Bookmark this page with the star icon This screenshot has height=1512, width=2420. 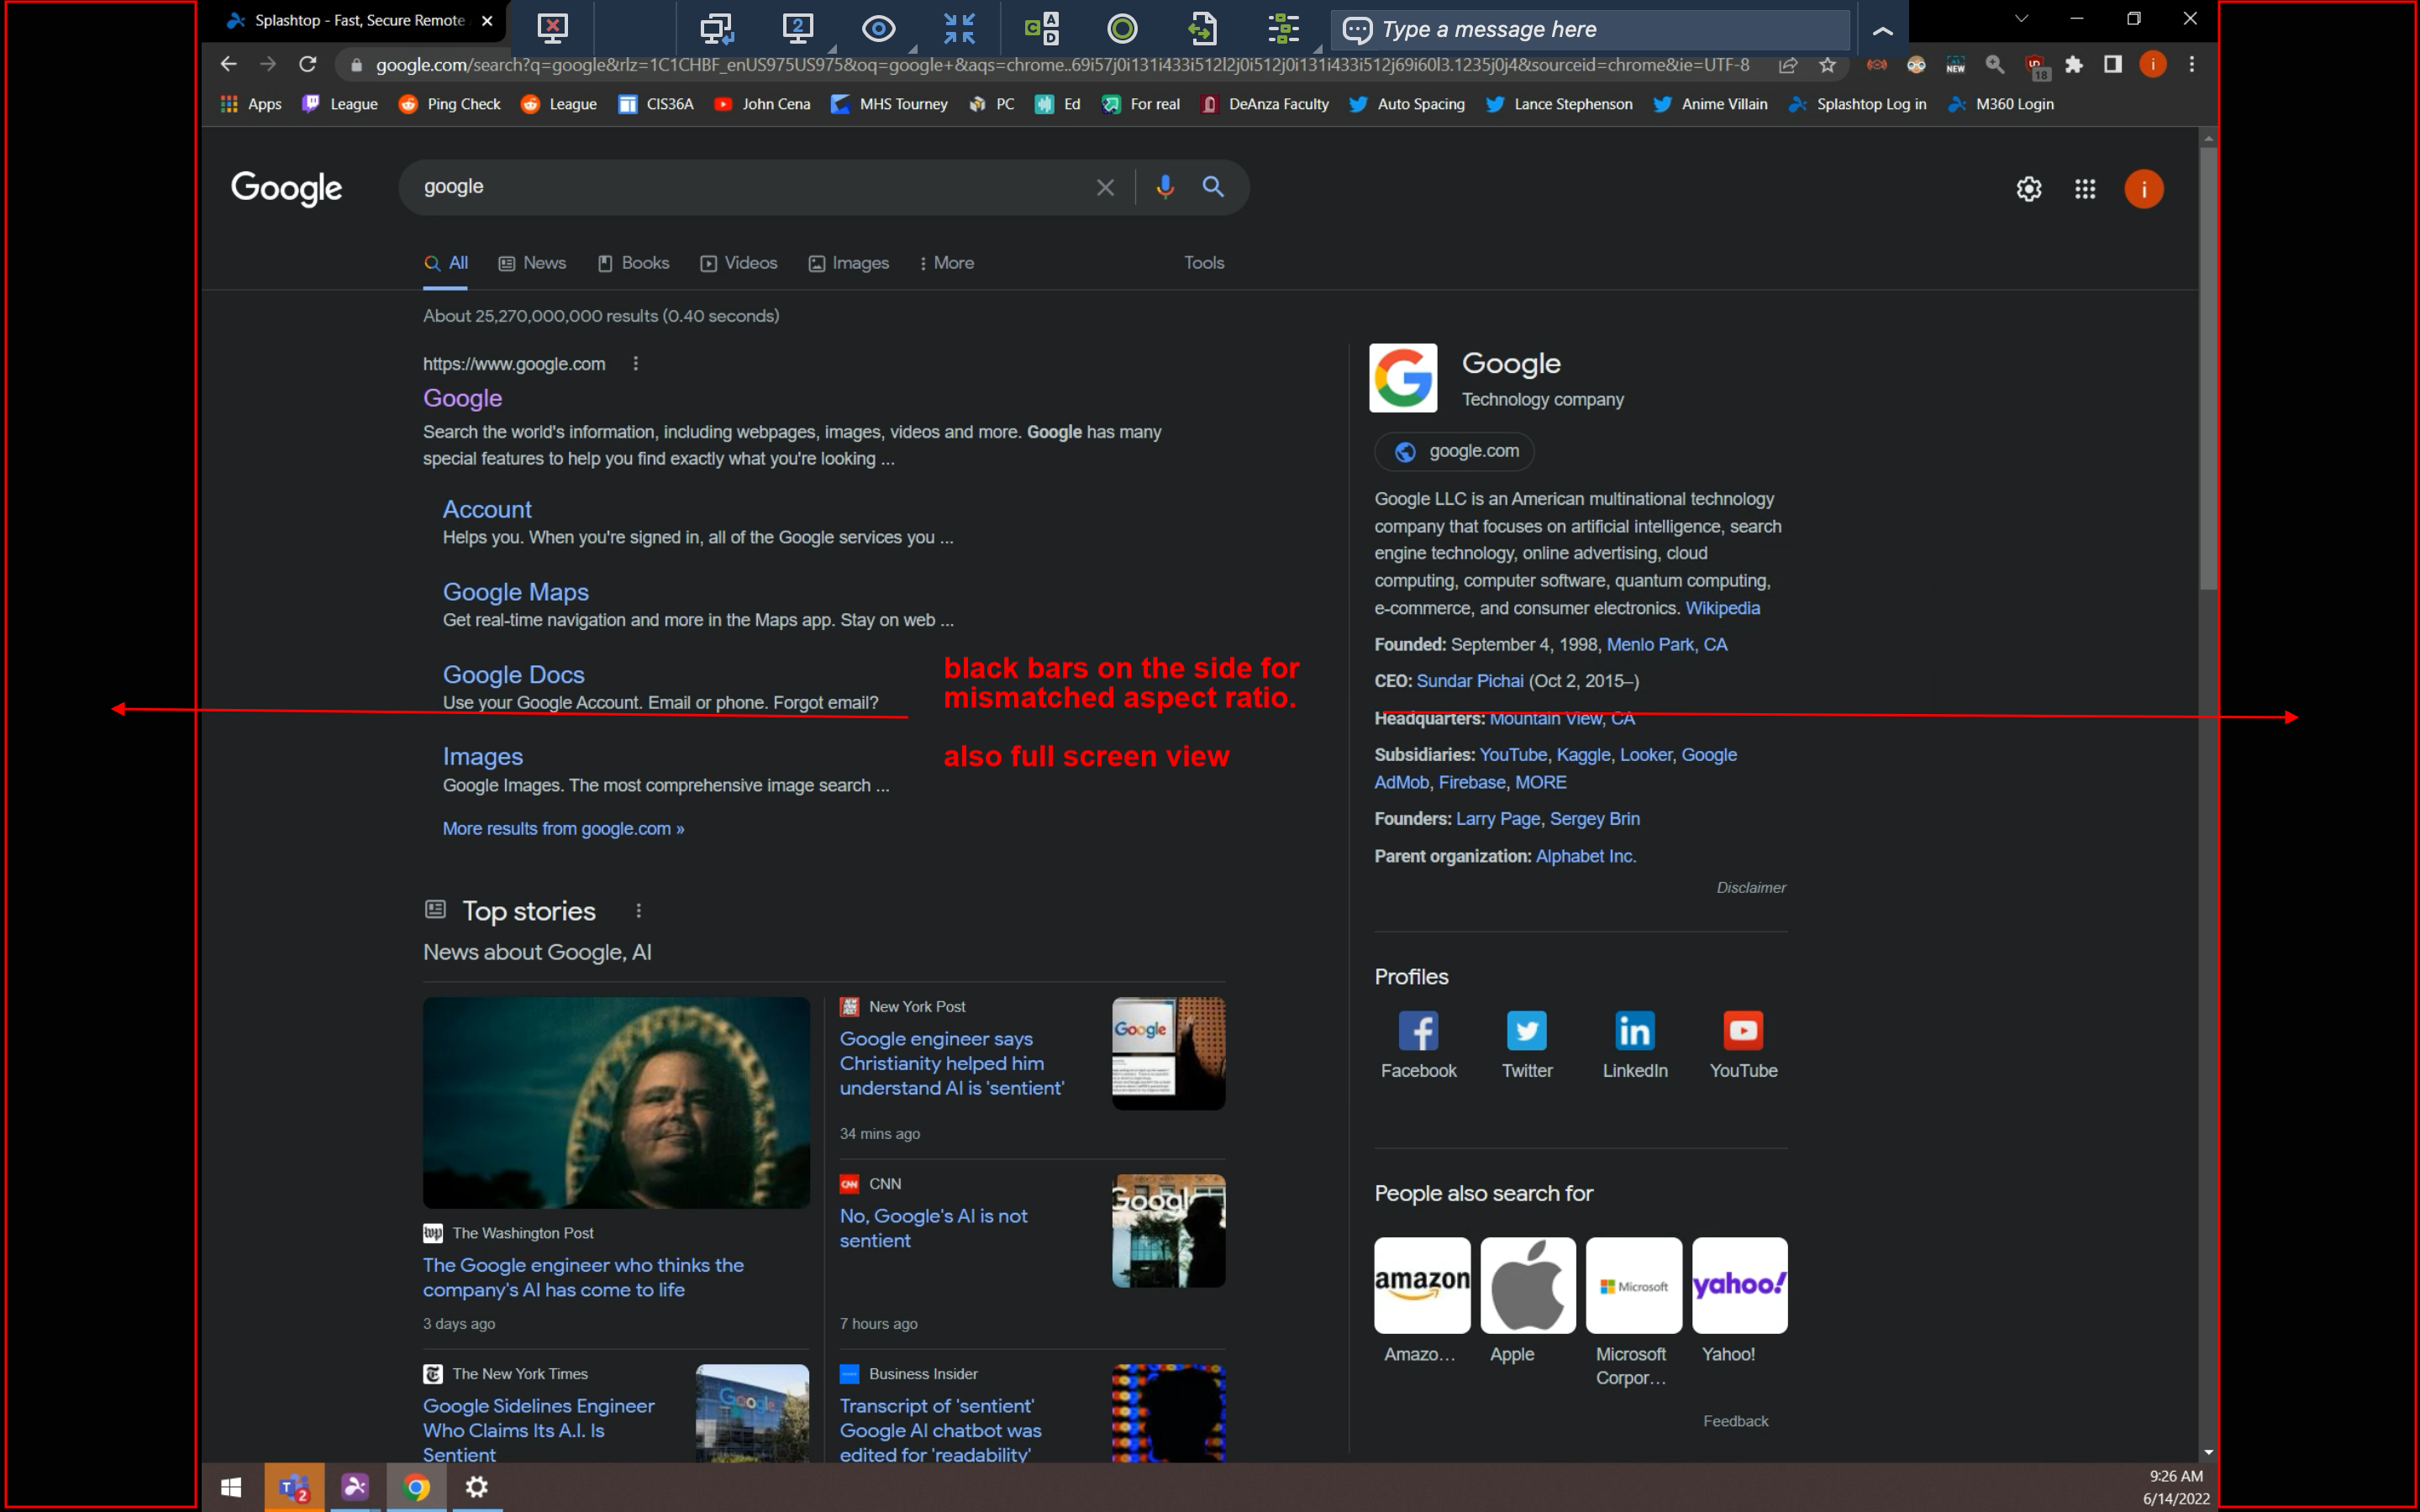click(1828, 65)
